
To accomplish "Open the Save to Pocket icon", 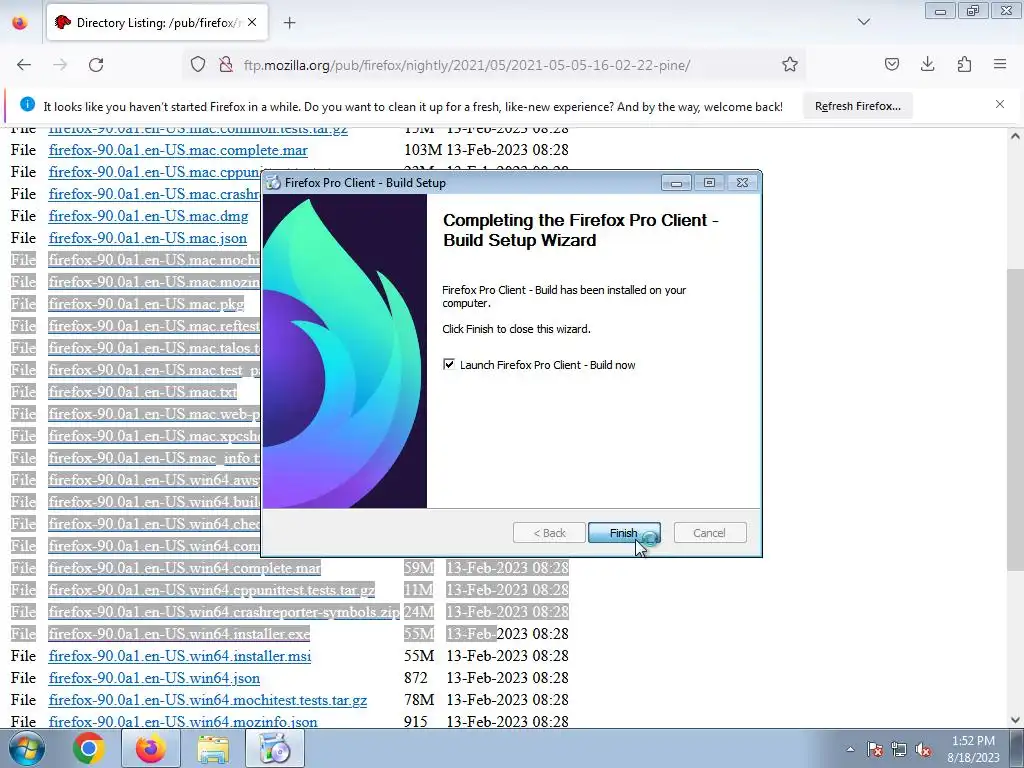I will tap(891, 64).
